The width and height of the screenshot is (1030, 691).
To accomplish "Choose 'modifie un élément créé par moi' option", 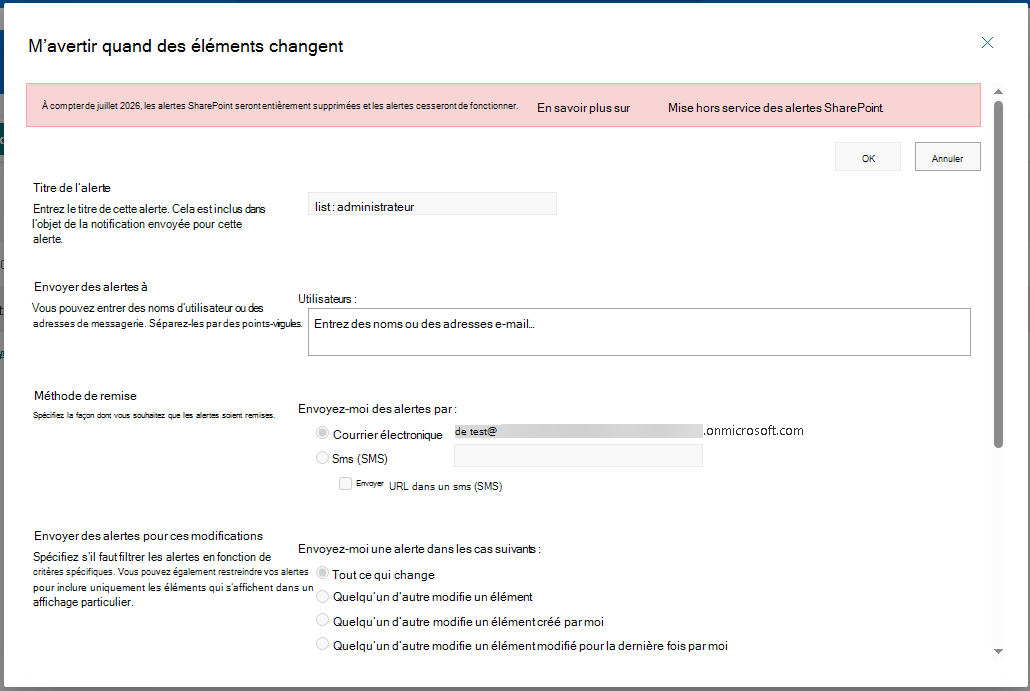I will point(322,619).
